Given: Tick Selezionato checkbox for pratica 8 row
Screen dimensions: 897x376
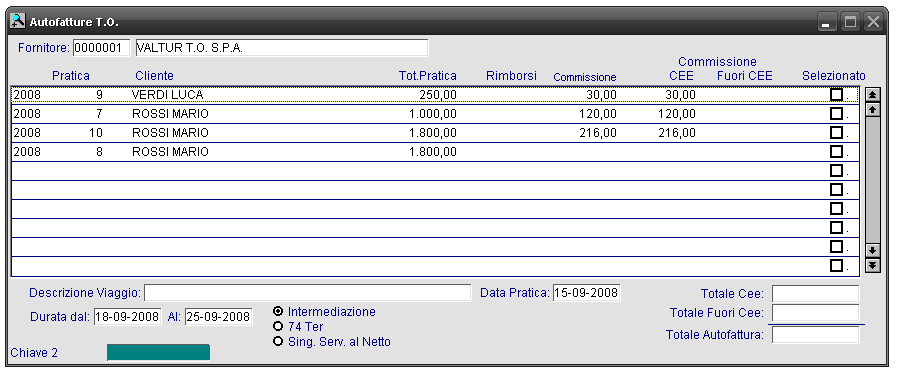Looking at the screenshot, I should click(836, 151).
